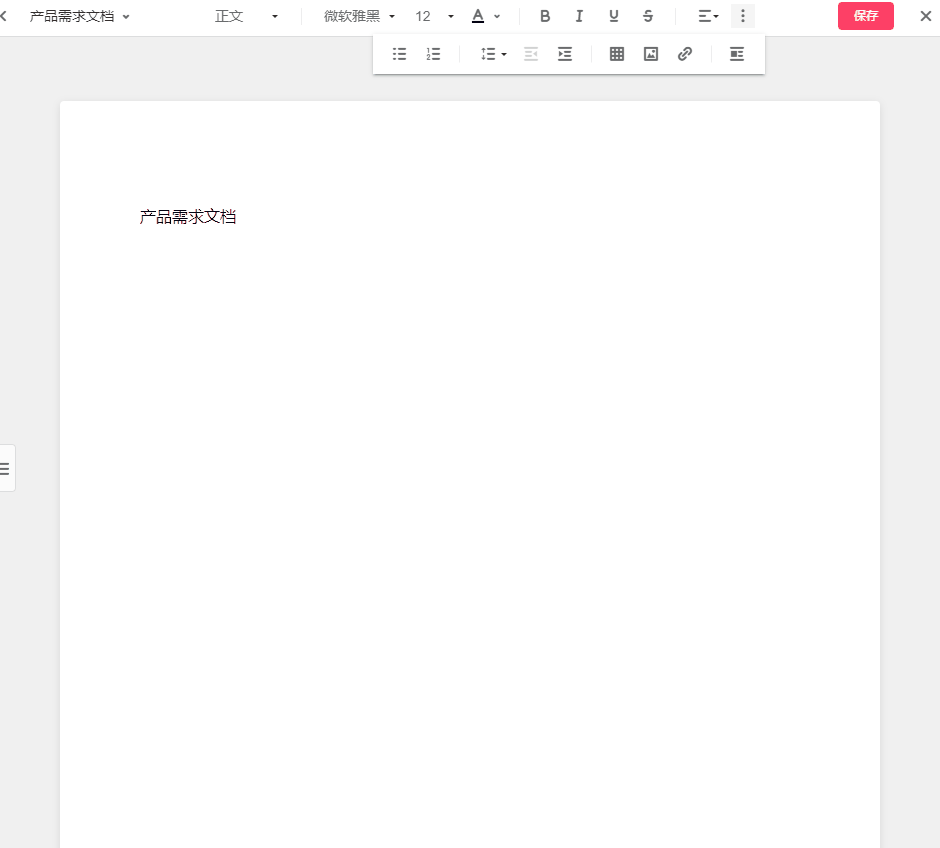This screenshot has width=940, height=848.
Task: Click the decrease indent icon
Action: click(531, 54)
